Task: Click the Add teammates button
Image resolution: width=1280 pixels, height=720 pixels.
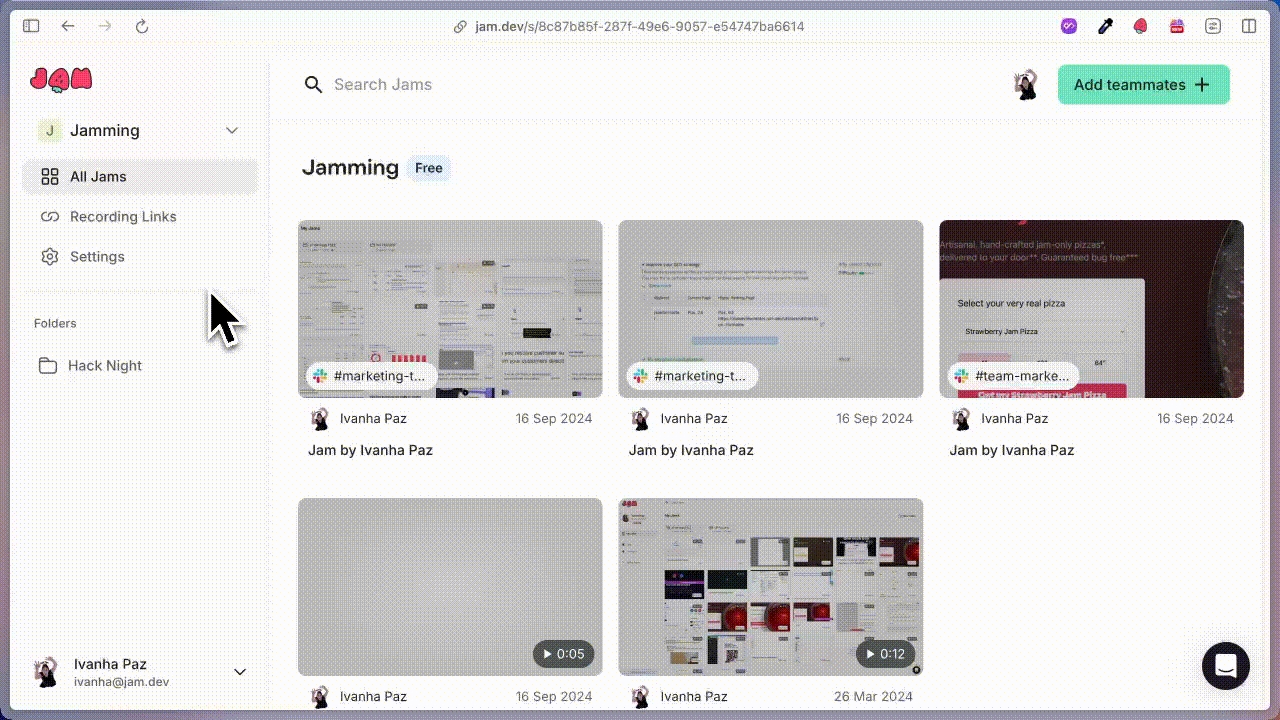Action: pyautogui.click(x=1143, y=85)
